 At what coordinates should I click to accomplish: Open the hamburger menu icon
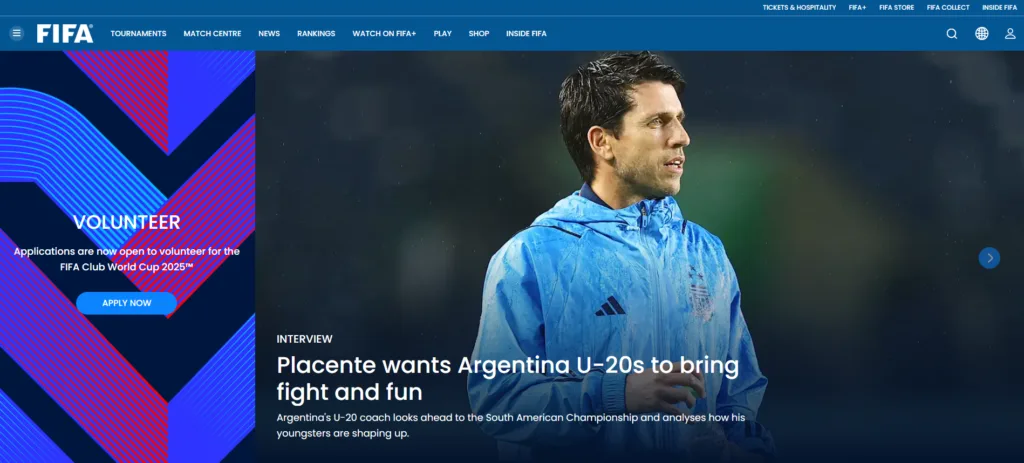(x=16, y=33)
